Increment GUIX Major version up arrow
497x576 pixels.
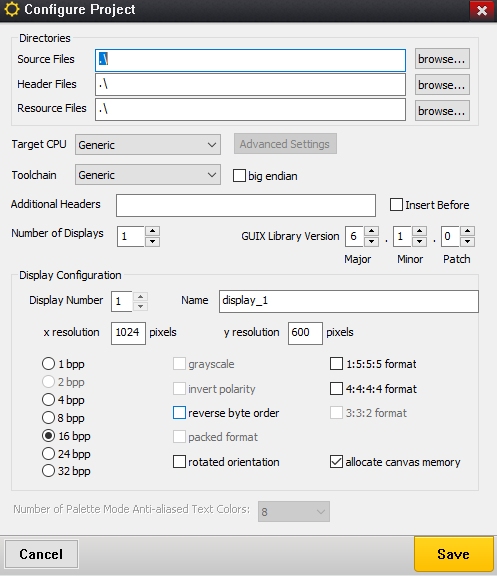[x=372, y=231]
